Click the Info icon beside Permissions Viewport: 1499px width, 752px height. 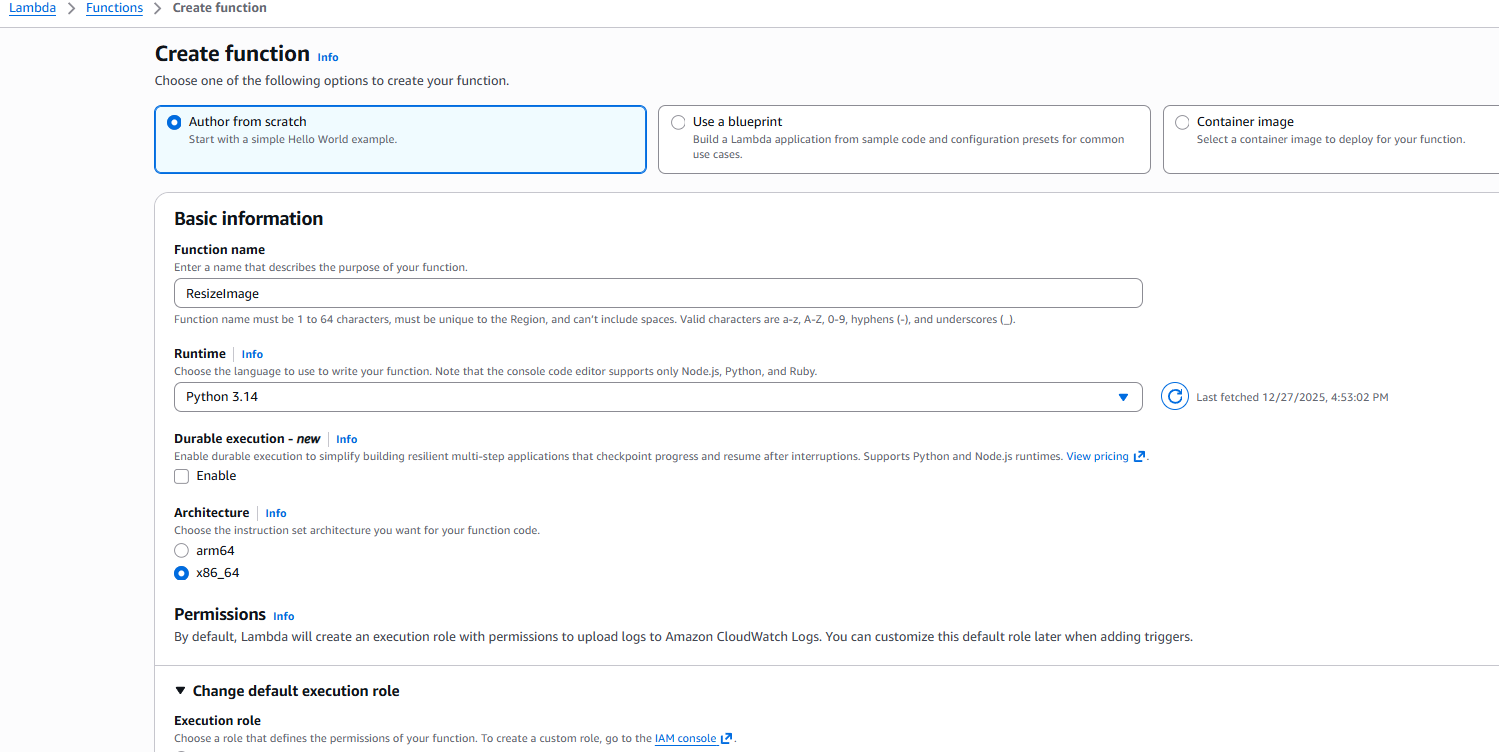283,616
